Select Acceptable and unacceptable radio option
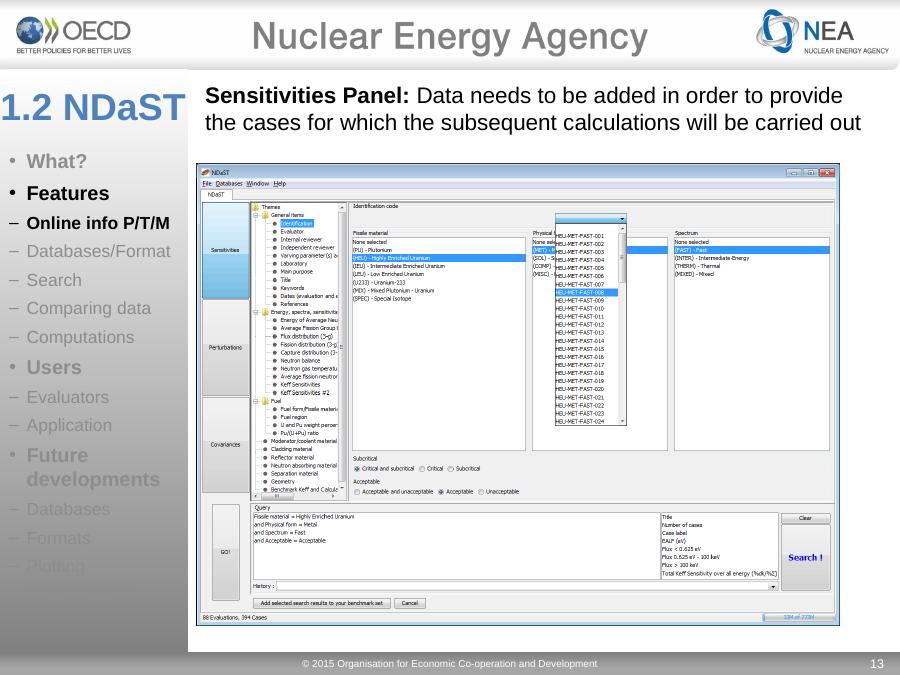The width and height of the screenshot is (900, 675). tap(357, 491)
